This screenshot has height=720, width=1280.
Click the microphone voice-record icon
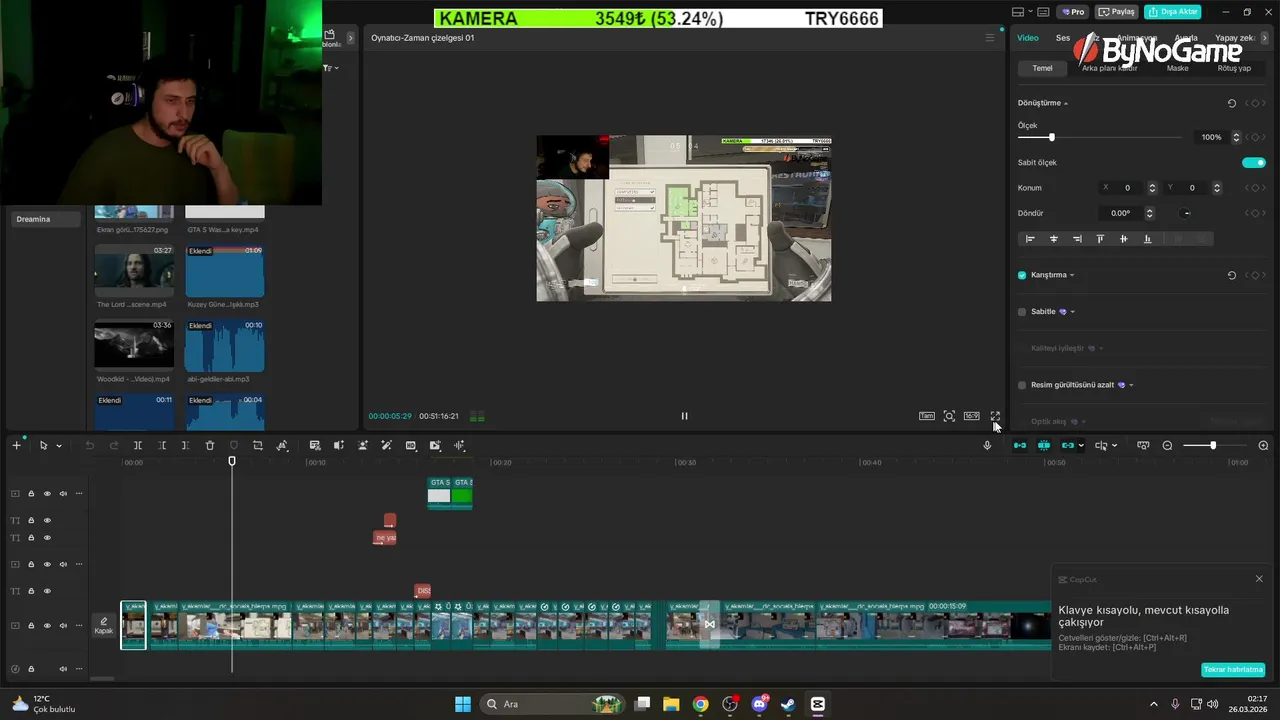987,445
